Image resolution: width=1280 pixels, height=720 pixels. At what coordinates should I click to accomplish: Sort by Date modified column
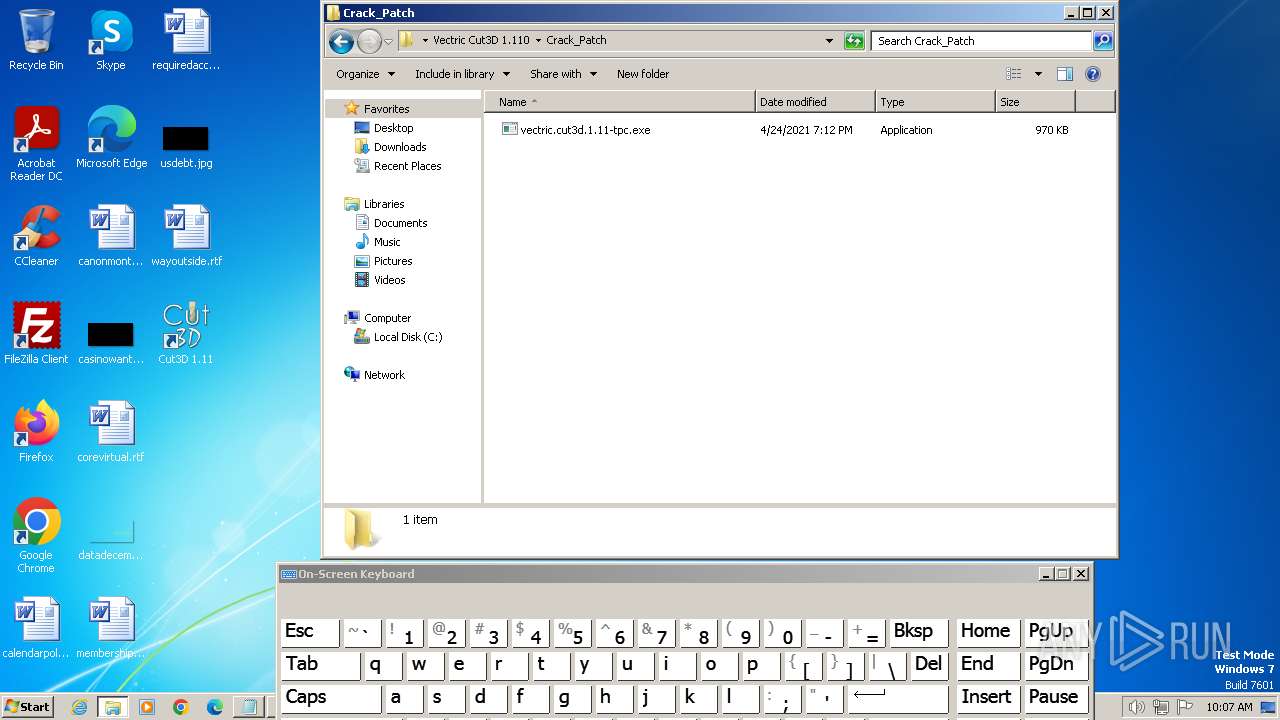pos(815,102)
